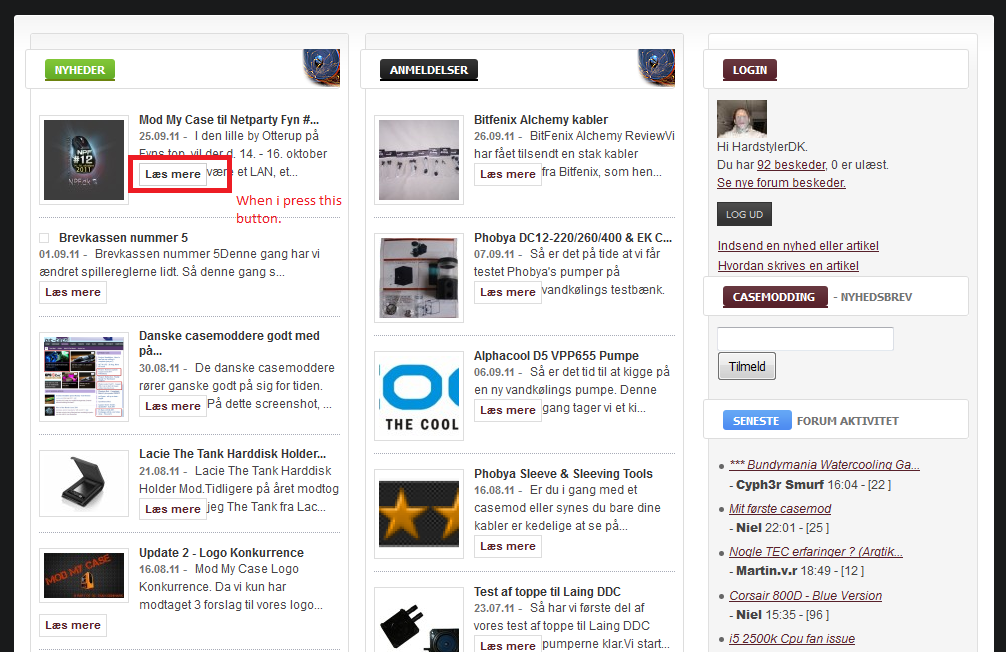Open the Phobya pump parts thumbnail
Viewport: 1006px width, 652px height.
[x=419, y=278]
